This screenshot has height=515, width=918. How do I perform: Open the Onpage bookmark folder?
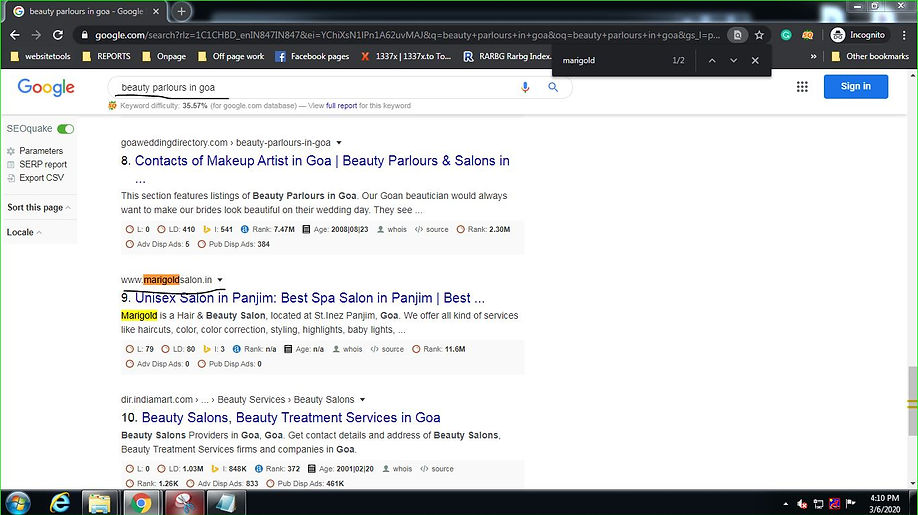[x=165, y=57]
